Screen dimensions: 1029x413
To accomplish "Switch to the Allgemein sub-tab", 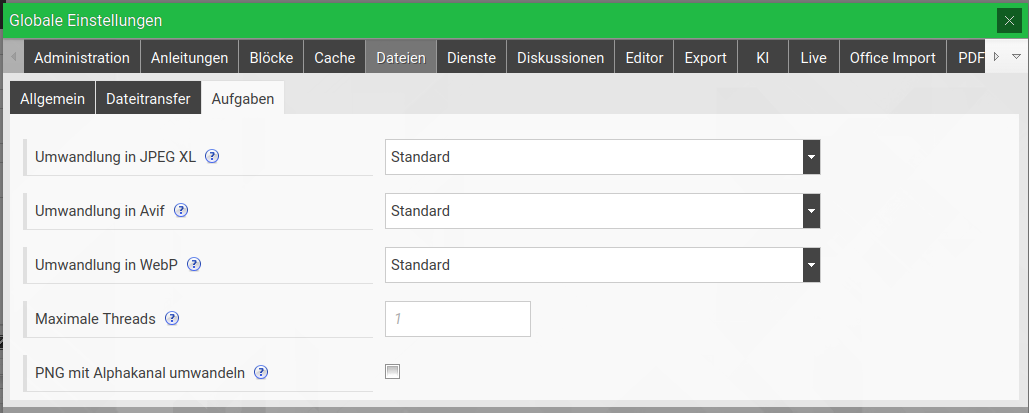I will [x=52, y=99].
